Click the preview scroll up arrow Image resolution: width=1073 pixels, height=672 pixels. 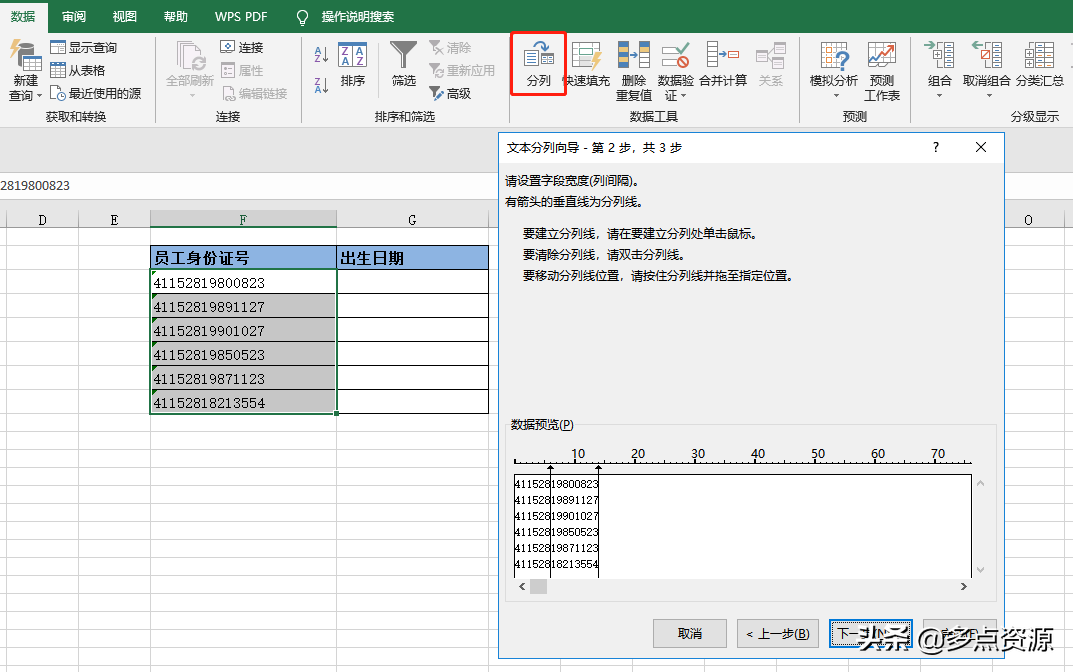pyautogui.click(x=981, y=483)
